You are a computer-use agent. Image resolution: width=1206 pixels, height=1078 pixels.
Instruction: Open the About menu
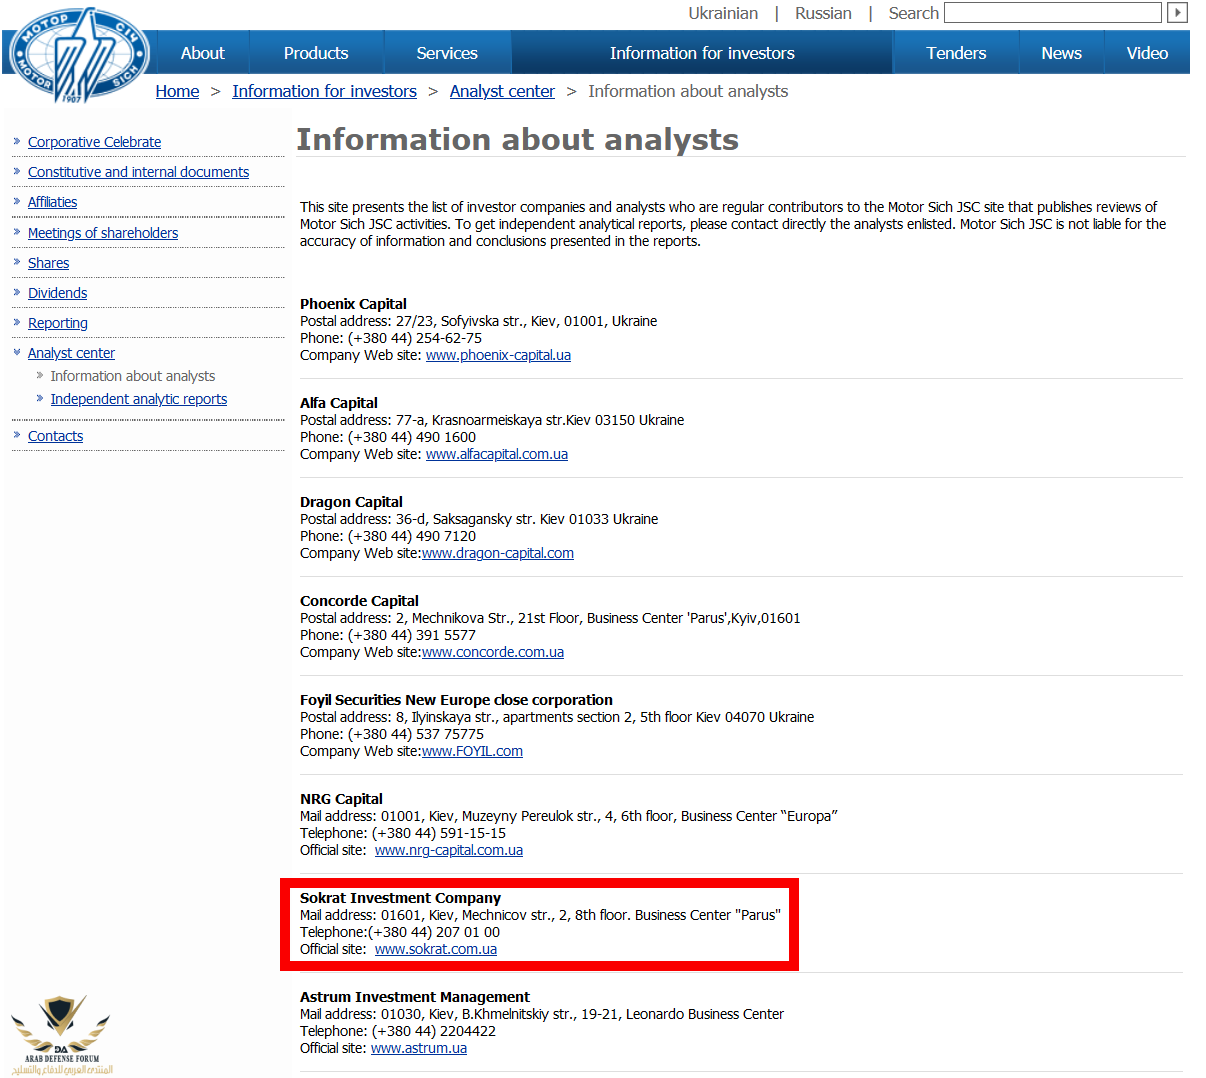click(x=202, y=53)
